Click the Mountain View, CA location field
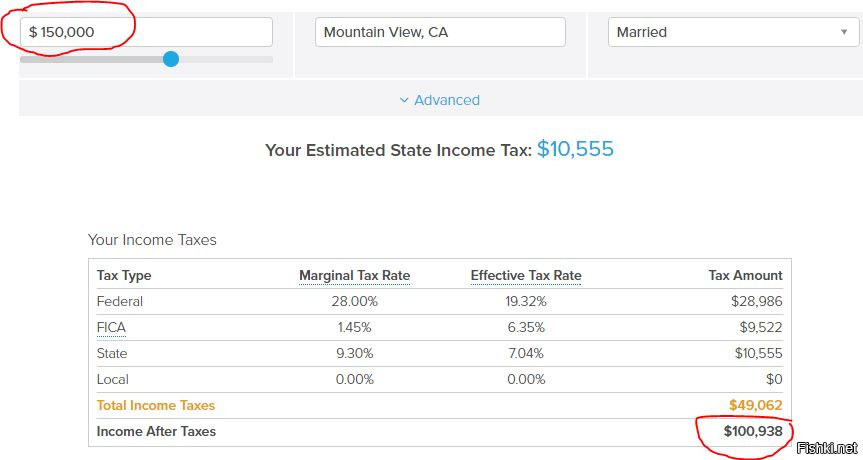This screenshot has height=460, width=863. click(x=440, y=32)
